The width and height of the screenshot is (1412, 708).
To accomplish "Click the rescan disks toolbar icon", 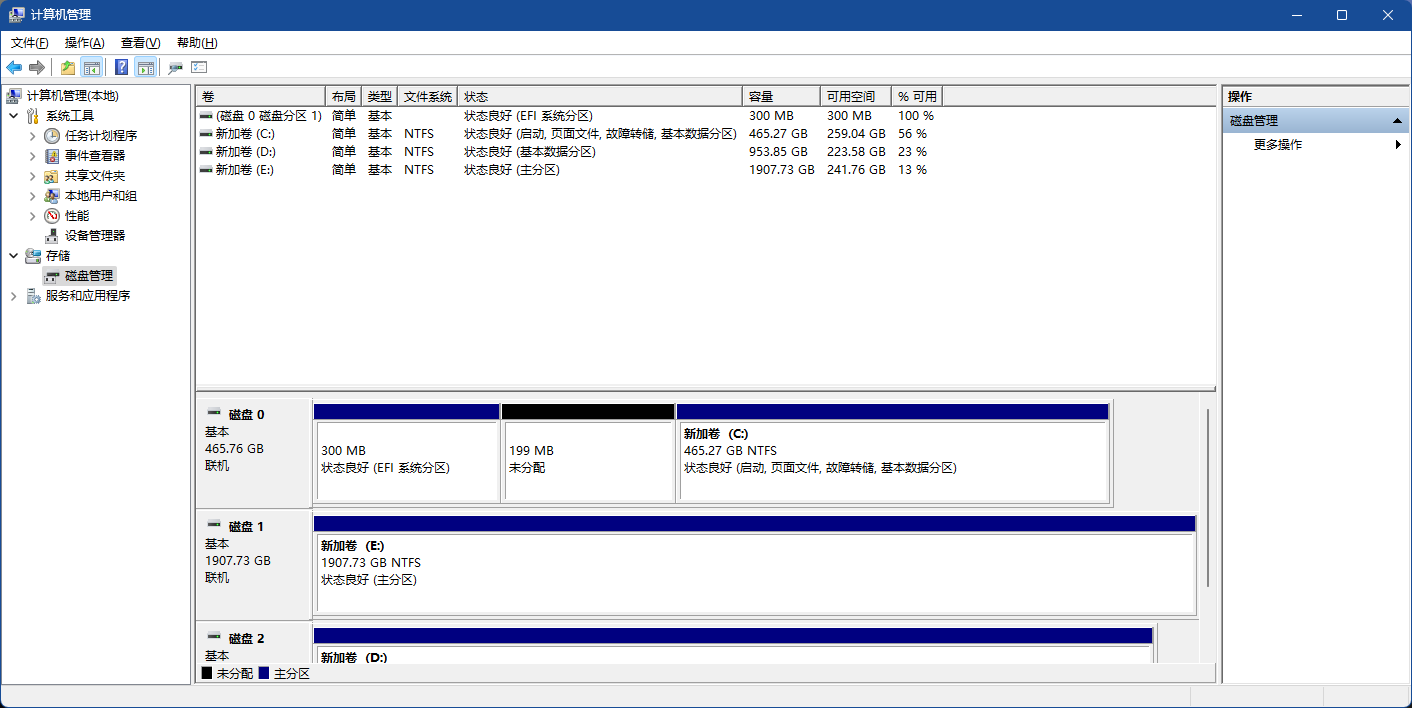I will point(176,67).
